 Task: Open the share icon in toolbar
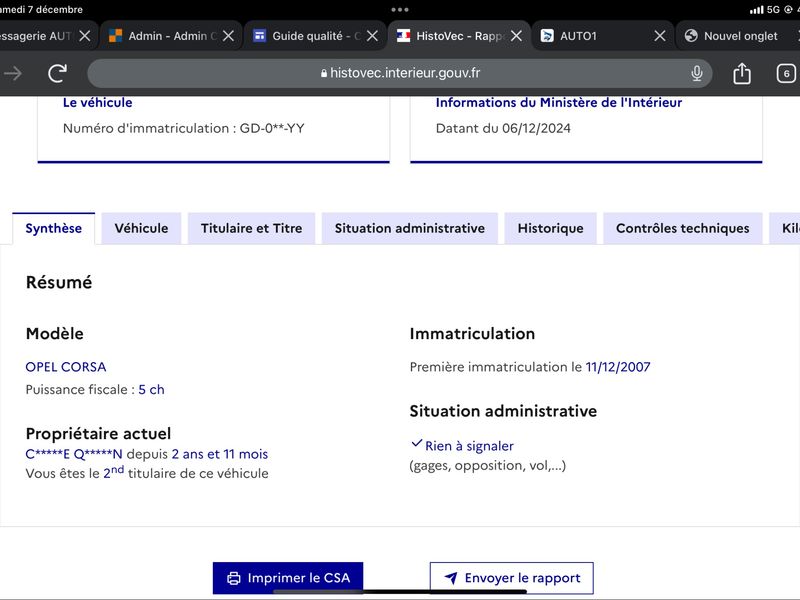tap(742, 73)
